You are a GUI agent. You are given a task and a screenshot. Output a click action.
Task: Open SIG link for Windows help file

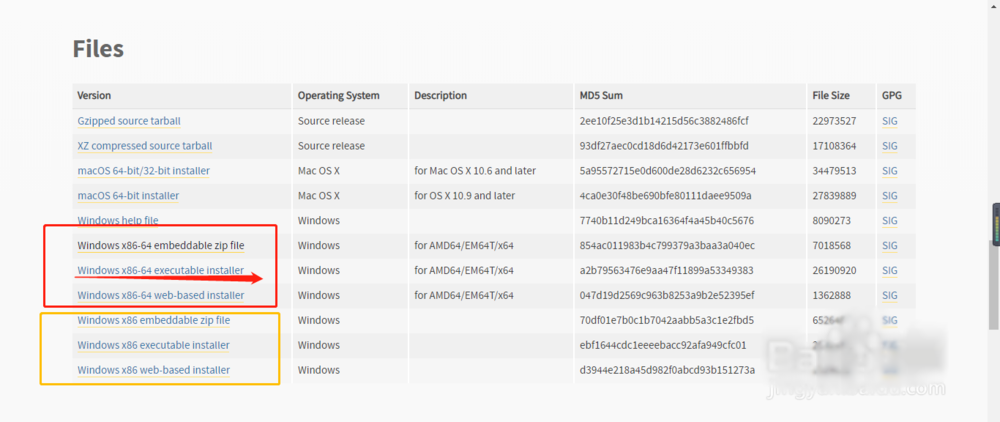[x=890, y=221]
